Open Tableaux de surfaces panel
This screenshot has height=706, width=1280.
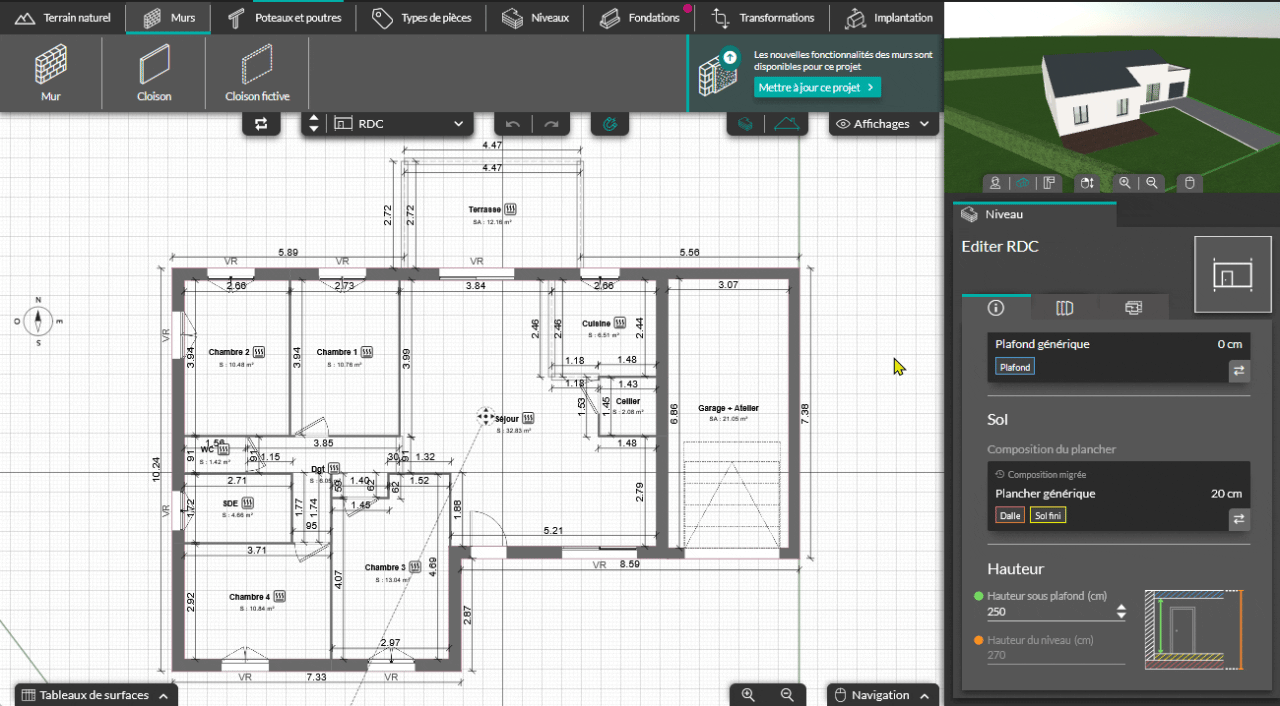96,695
